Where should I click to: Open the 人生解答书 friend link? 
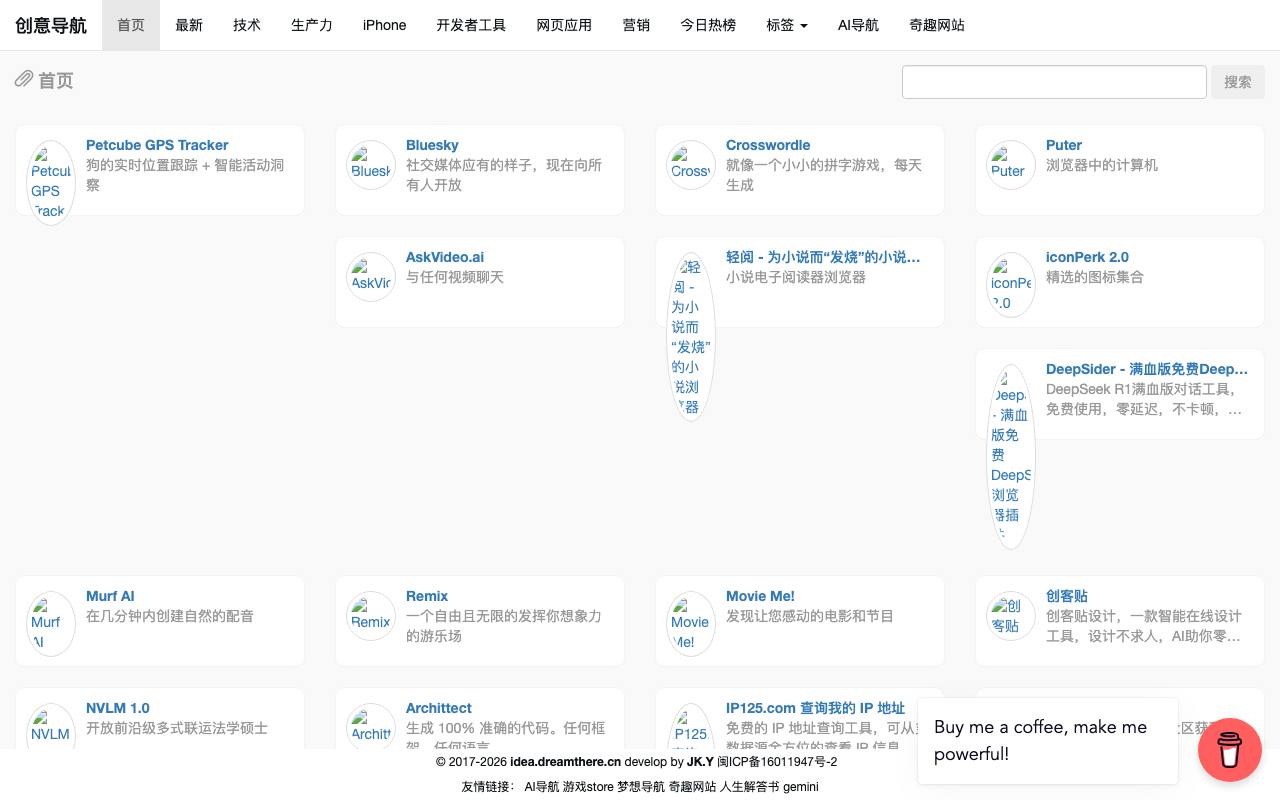(x=749, y=787)
